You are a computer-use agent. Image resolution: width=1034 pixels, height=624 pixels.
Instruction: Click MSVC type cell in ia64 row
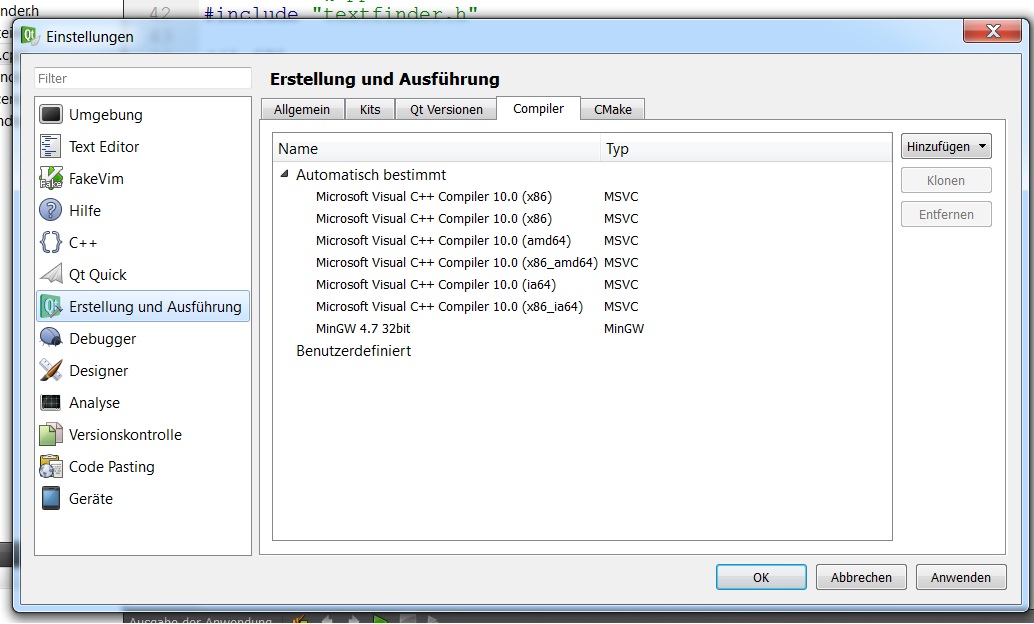tap(621, 284)
